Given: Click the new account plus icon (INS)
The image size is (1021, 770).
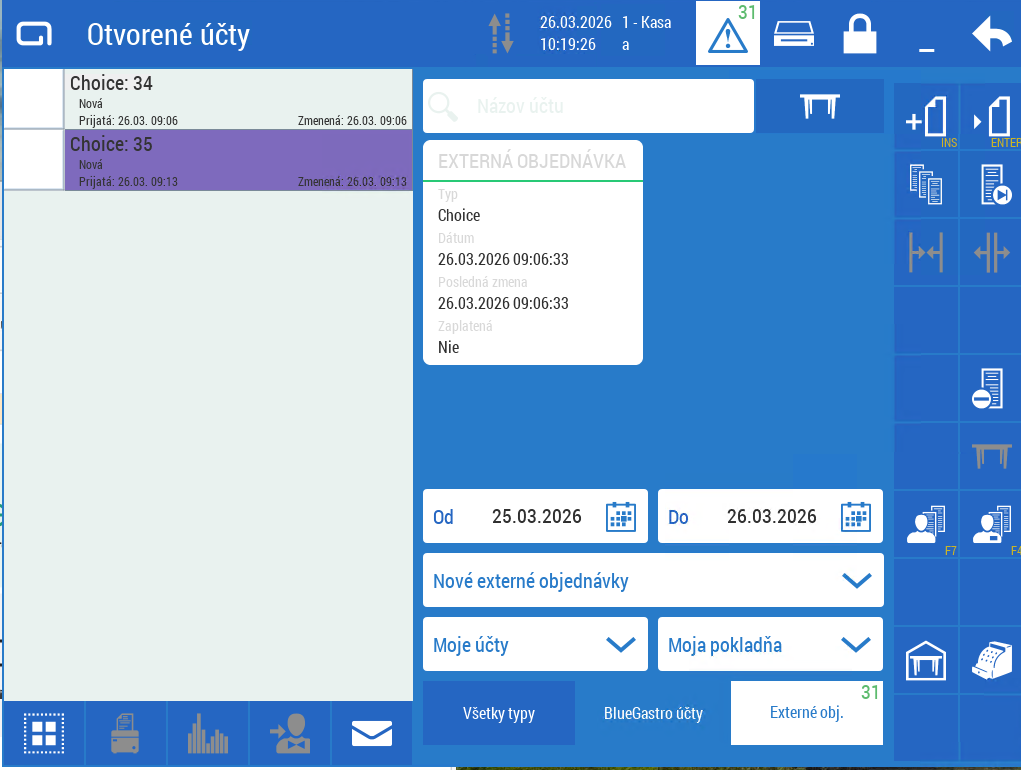Looking at the screenshot, I should point(926,117).
